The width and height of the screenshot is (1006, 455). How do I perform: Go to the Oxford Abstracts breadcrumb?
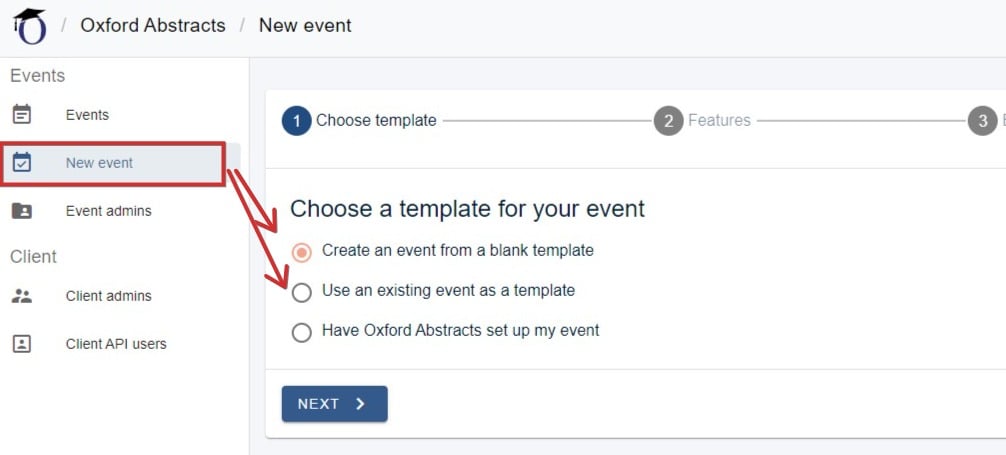(x=153, y=26)
